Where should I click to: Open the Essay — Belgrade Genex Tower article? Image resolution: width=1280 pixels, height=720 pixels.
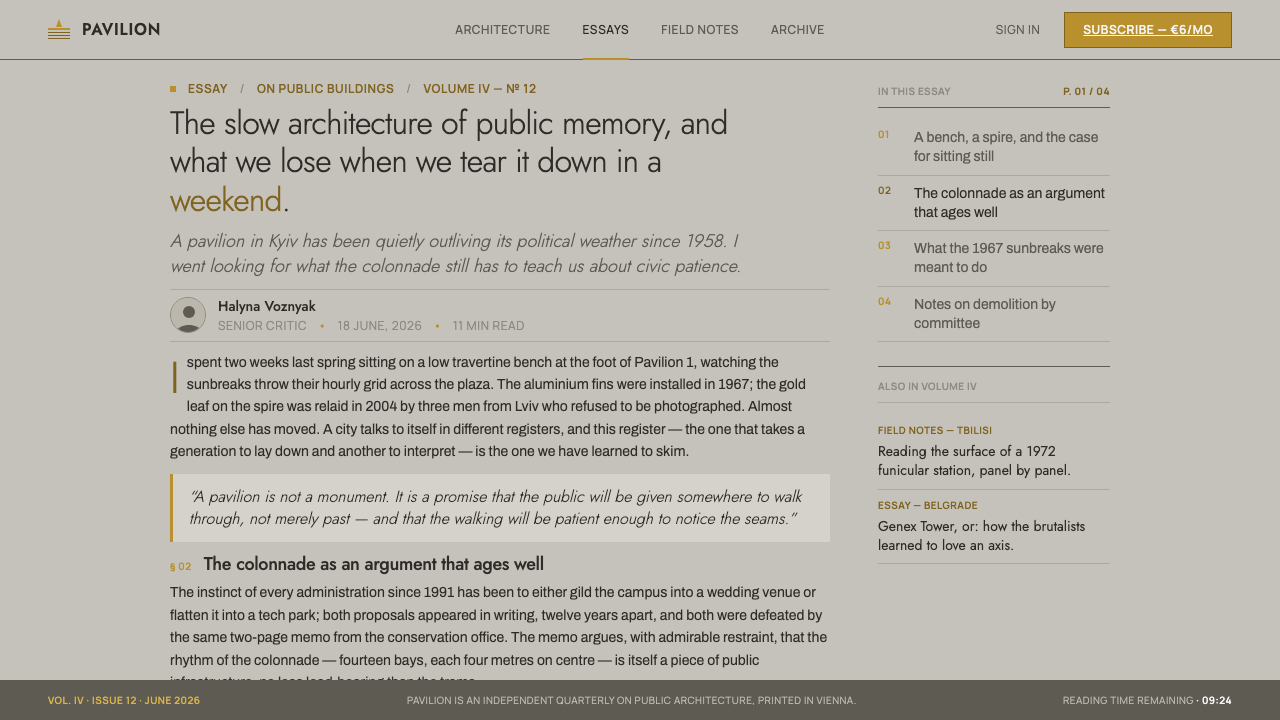click(x=994, y=526)
